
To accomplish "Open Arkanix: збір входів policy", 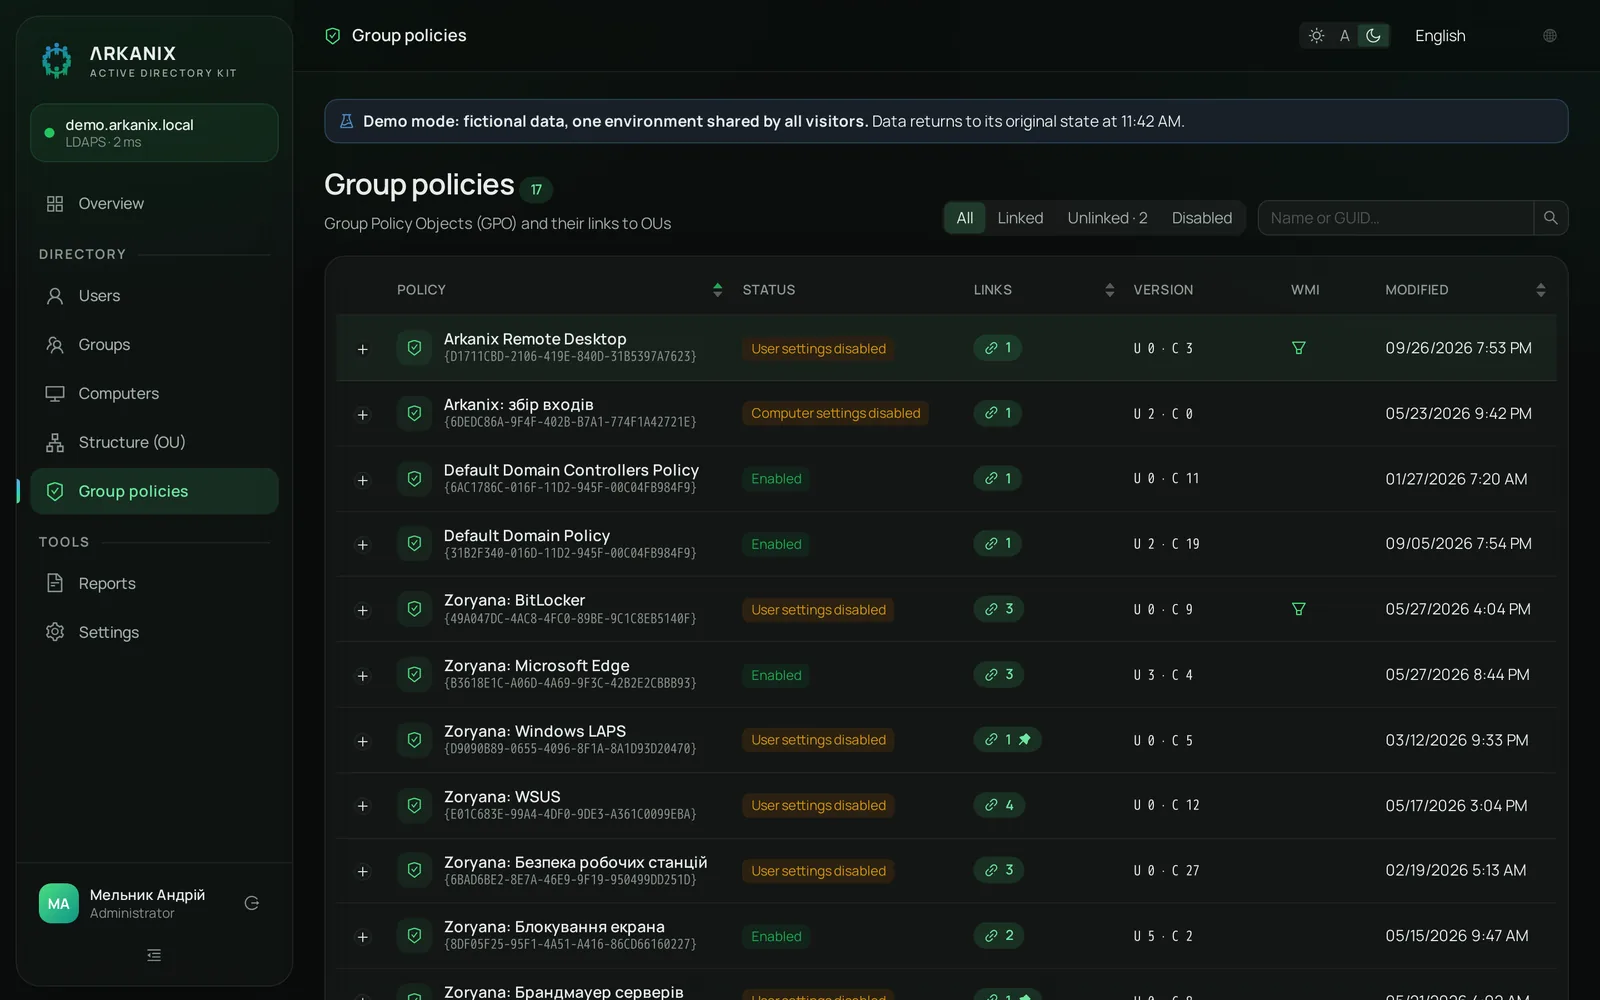I will [x=519, y=404].
